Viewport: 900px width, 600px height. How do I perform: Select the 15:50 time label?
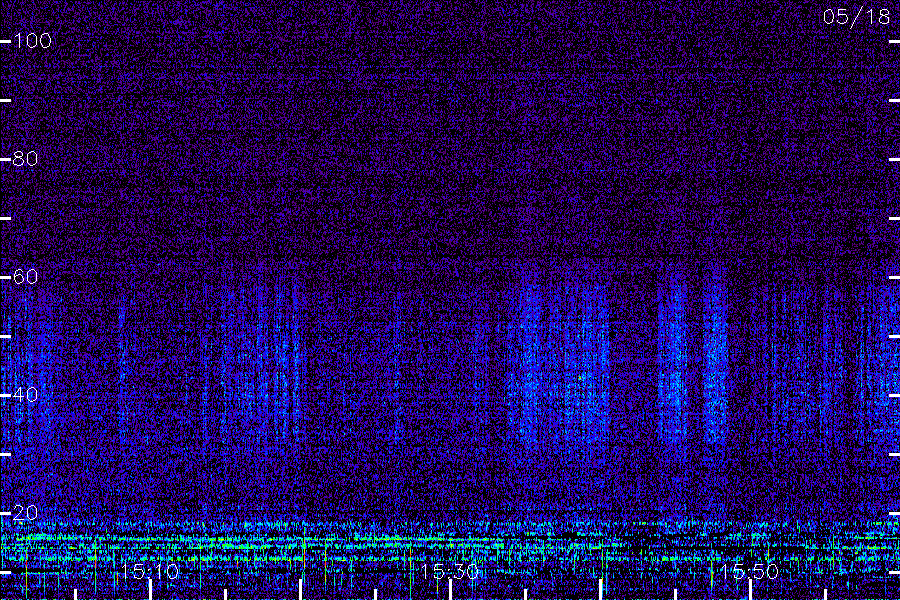point(749,572)
